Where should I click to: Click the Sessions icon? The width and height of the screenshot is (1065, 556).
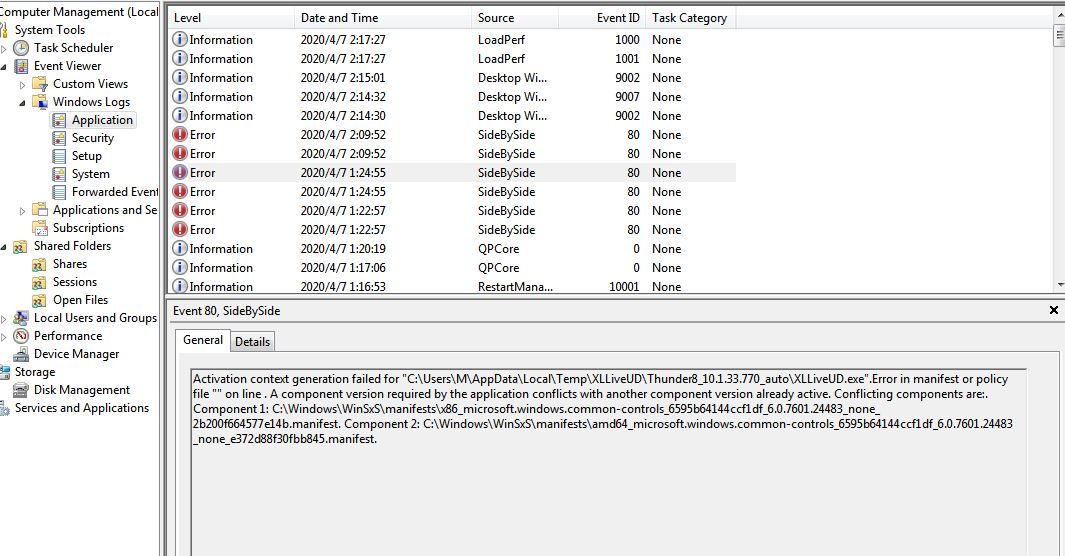(40, 282)
